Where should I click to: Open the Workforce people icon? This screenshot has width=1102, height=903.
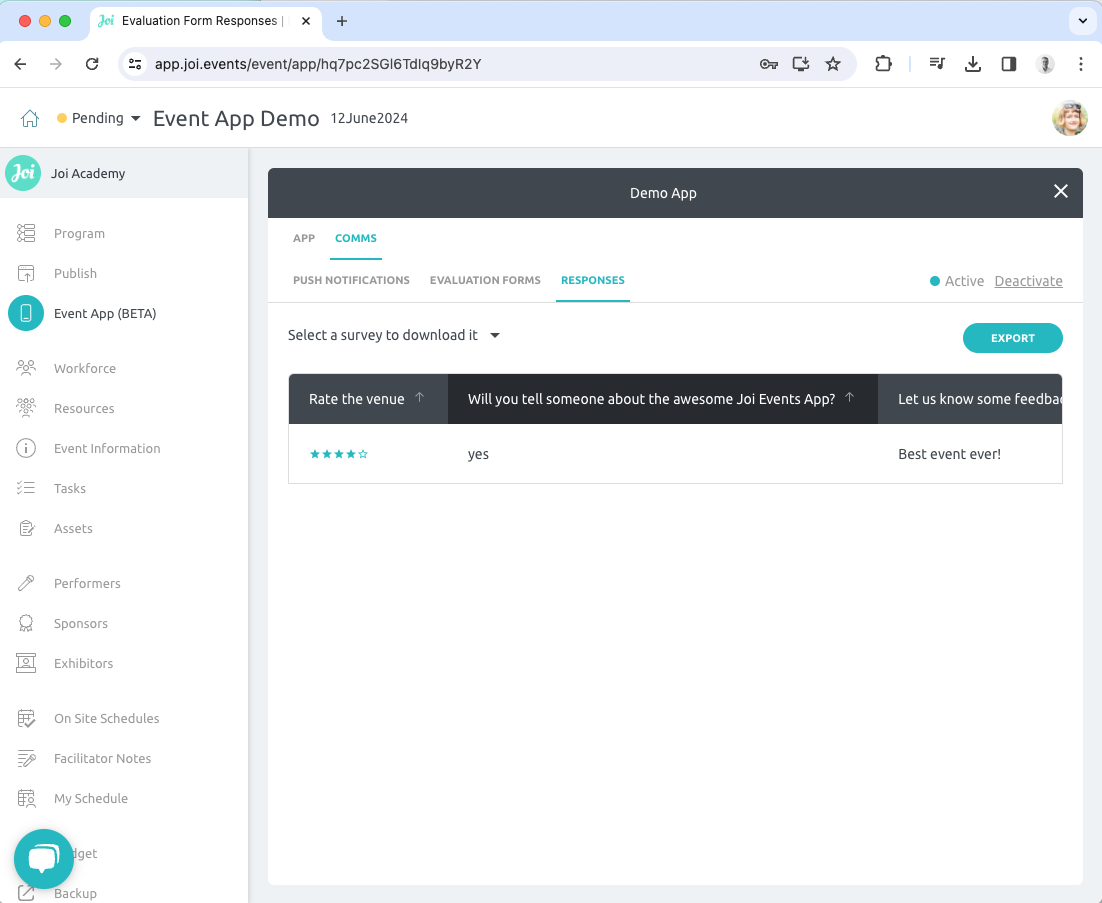pyautogui.click(x=26, y=368)
